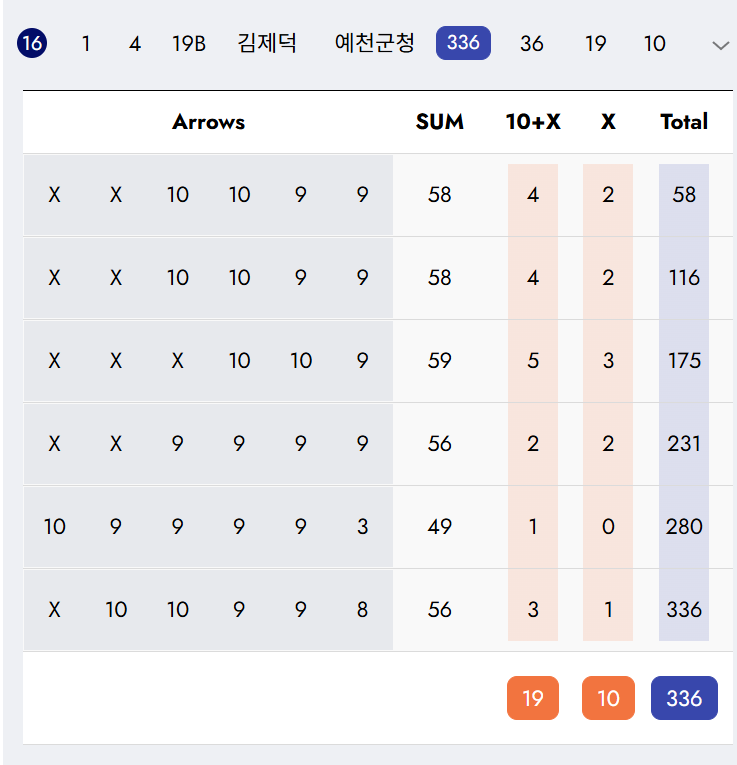Click running total 175
Image resolution: width=737 pixels, height=765 pixels.
pos(684,361)
